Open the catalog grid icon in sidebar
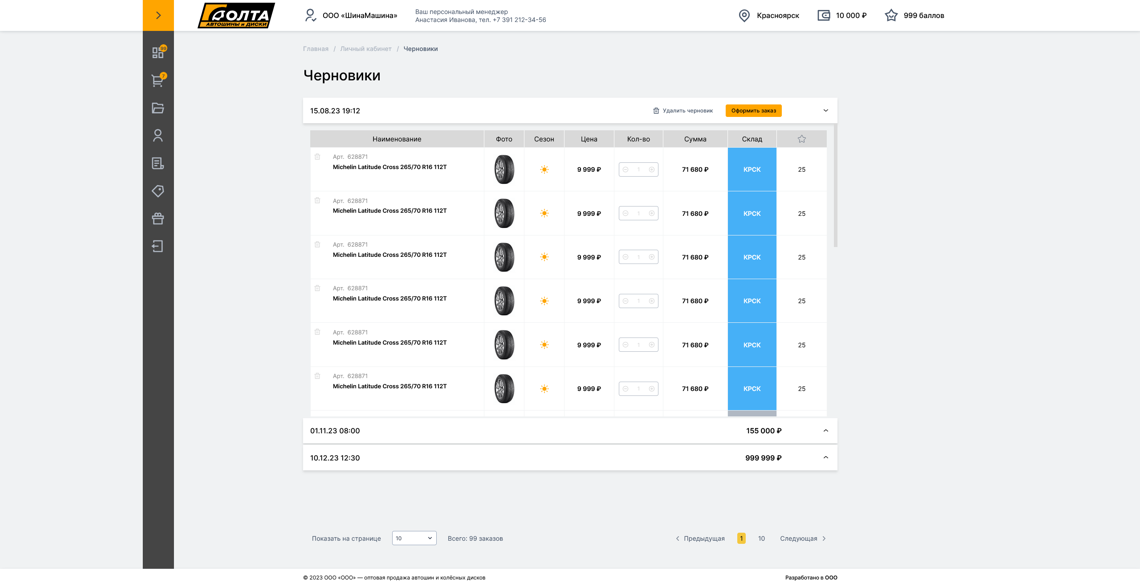 coord(158,52)
